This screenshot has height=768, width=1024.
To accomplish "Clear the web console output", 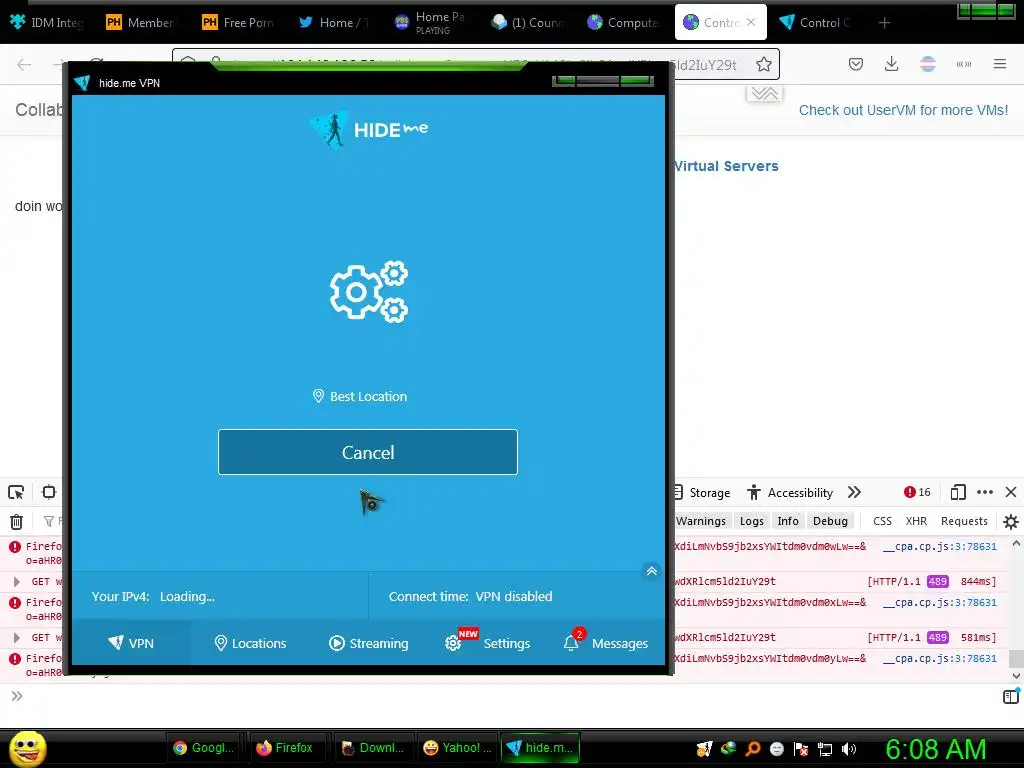I will click(16, 521).
